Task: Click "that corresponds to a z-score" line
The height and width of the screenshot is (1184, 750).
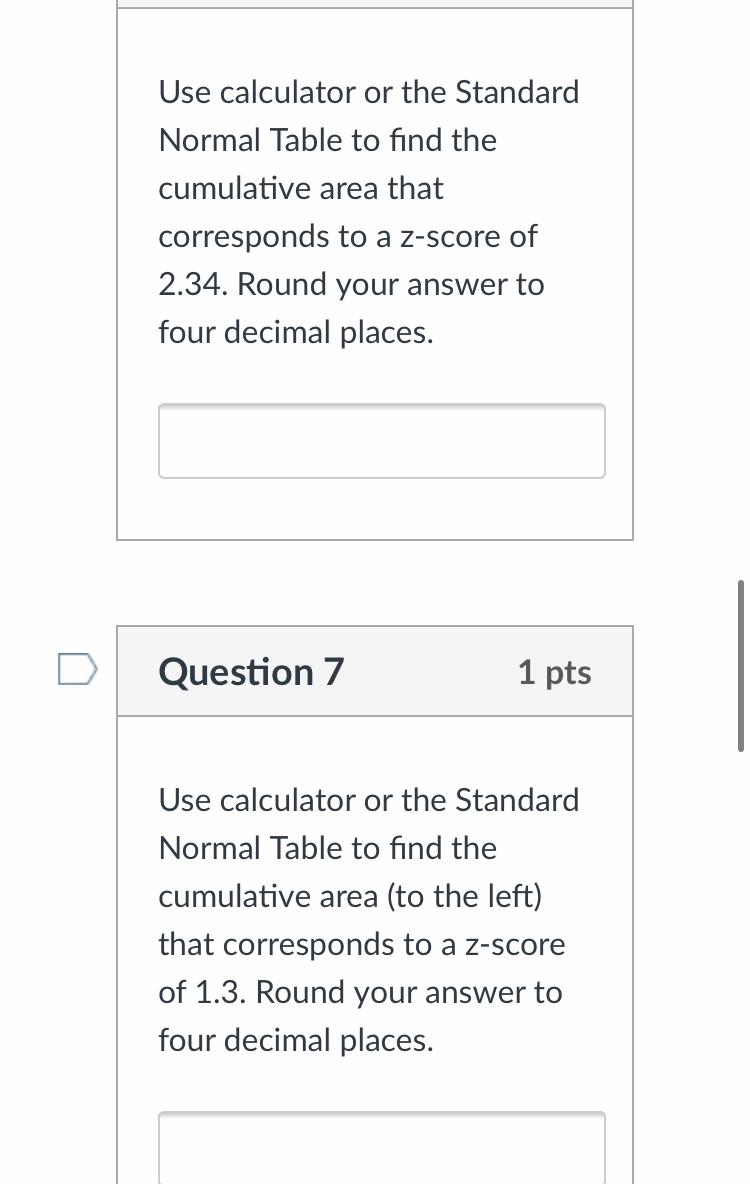Action: pyautogui.click(x=361, y=945)
